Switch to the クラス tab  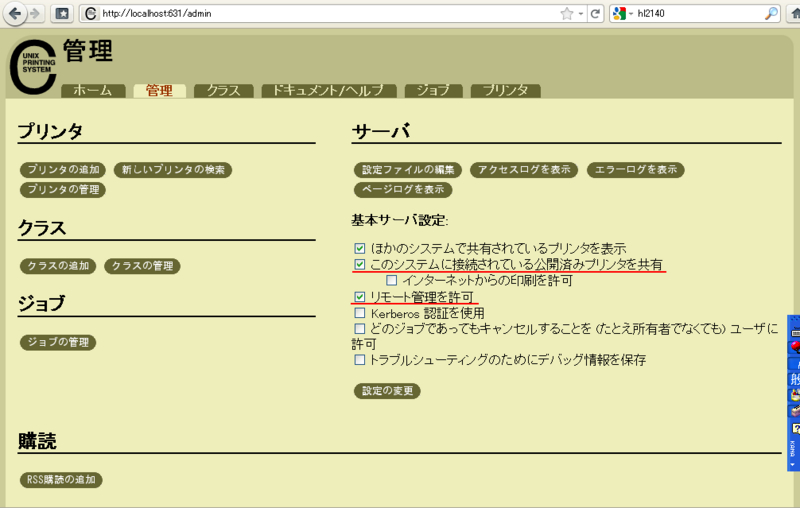(223, 91)
